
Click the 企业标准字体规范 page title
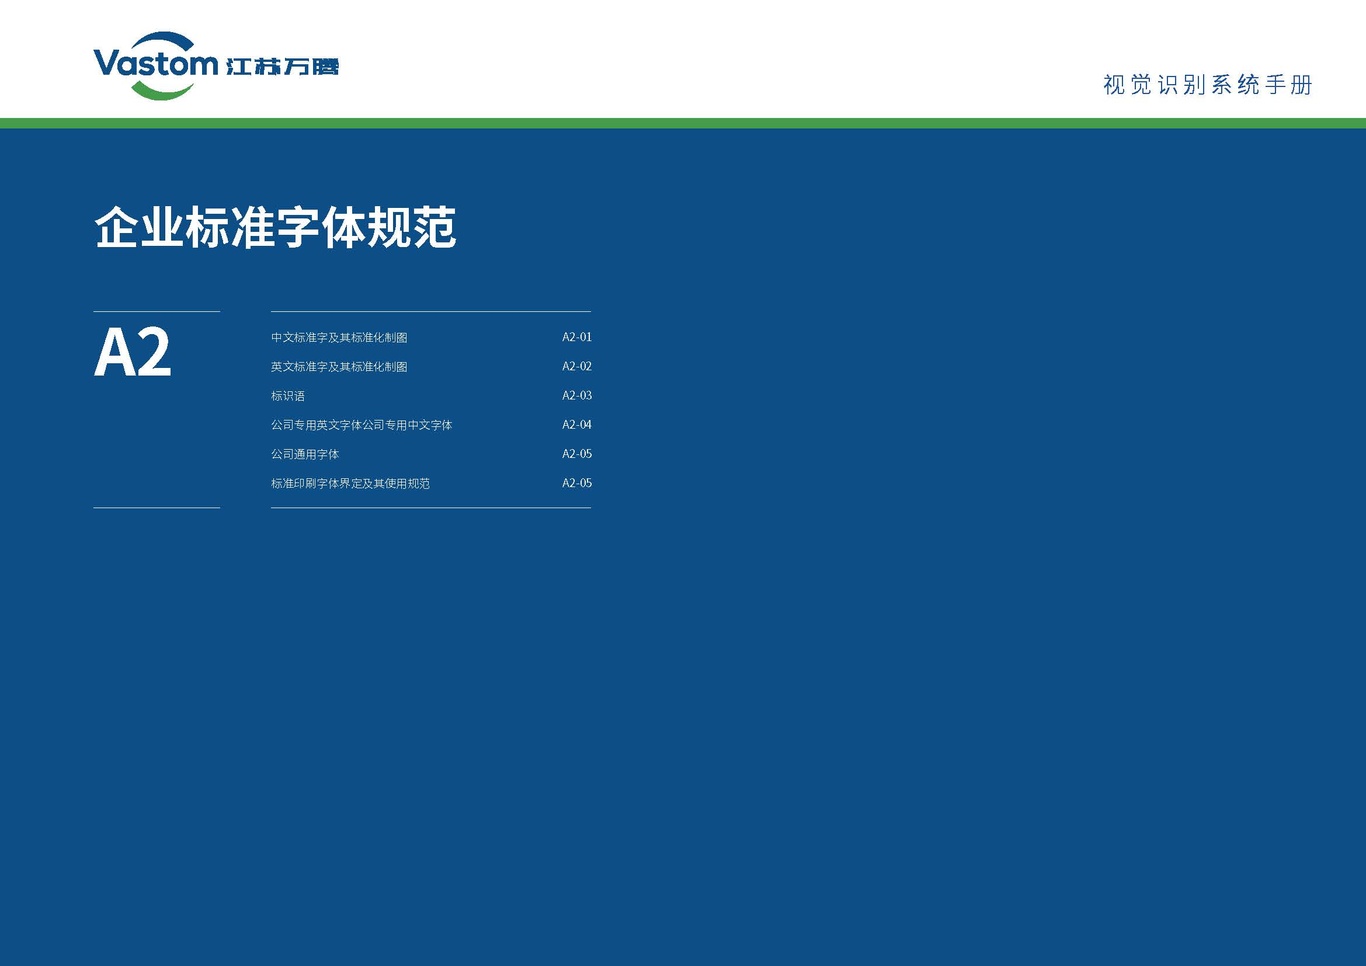275,228
